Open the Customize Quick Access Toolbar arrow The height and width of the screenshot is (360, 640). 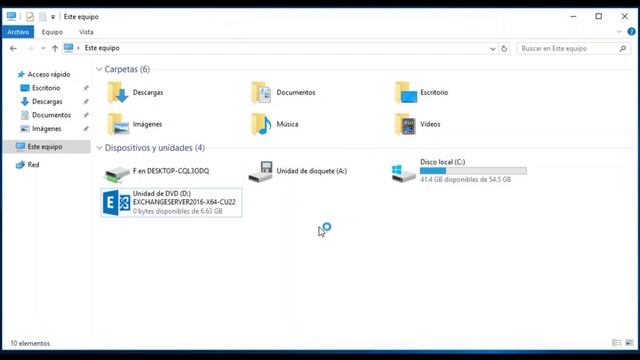[53, 17]
